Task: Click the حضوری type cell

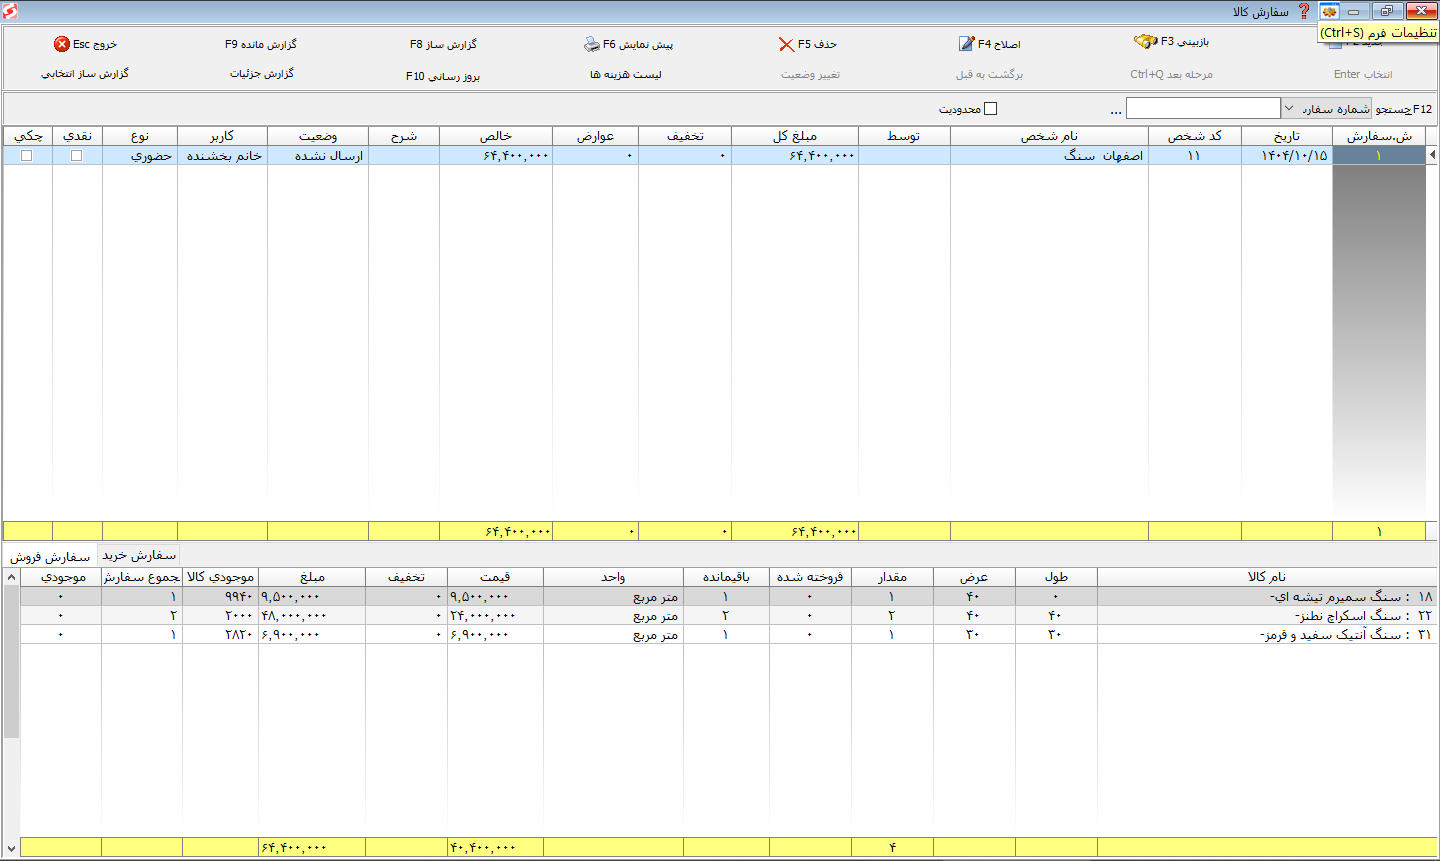Action: click(x=140, y=156)
